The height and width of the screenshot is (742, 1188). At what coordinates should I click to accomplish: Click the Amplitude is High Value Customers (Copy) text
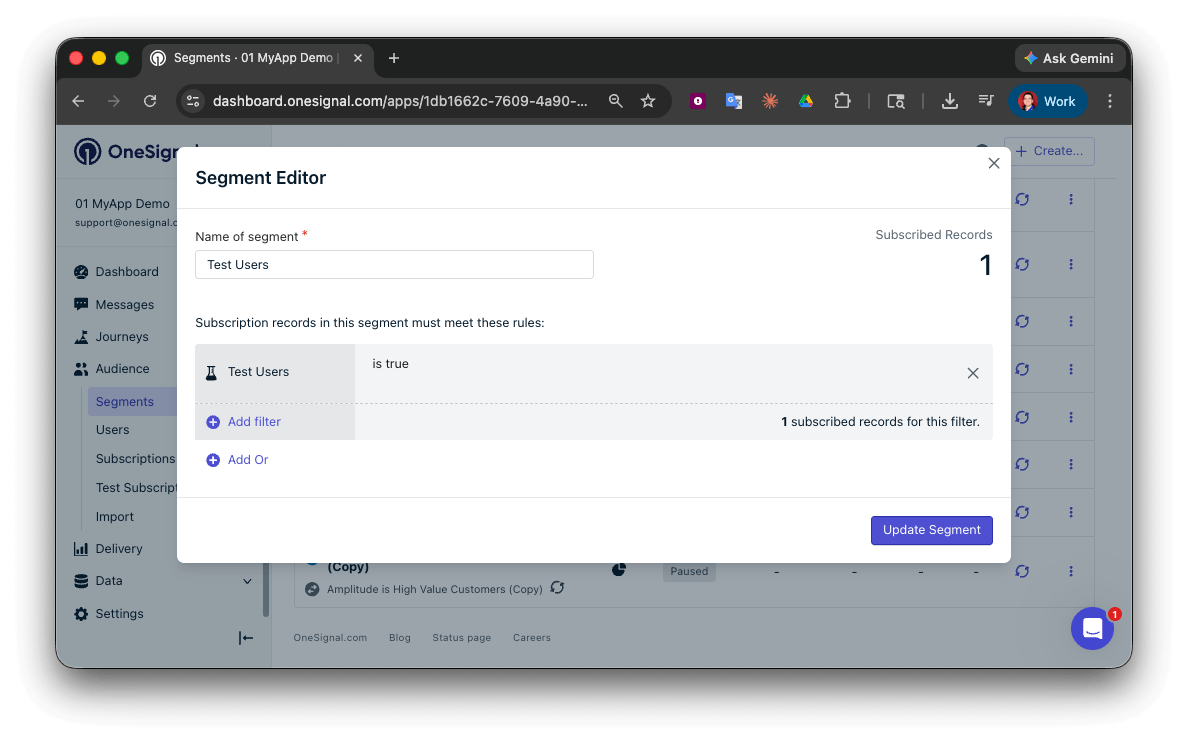pyautogui.click(x=434, y=590)
